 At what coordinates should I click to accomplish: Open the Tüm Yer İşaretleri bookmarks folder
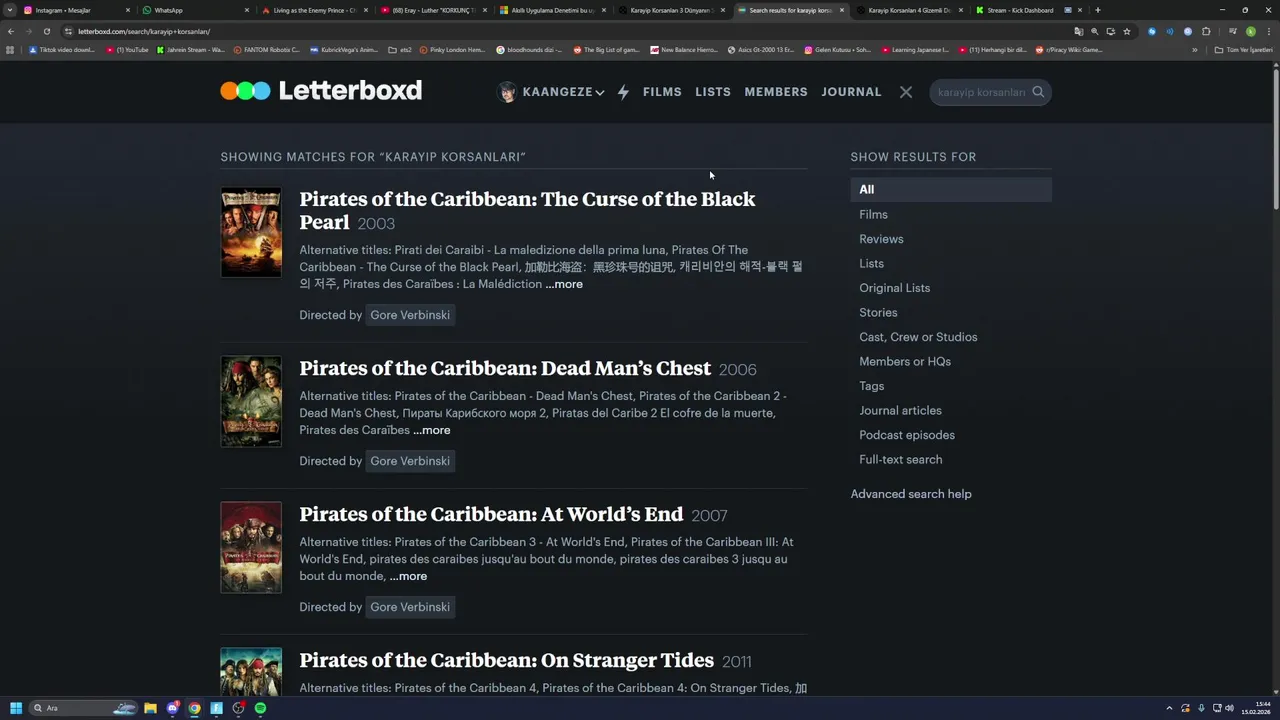pyautogui.click(x=1244, y=49)
